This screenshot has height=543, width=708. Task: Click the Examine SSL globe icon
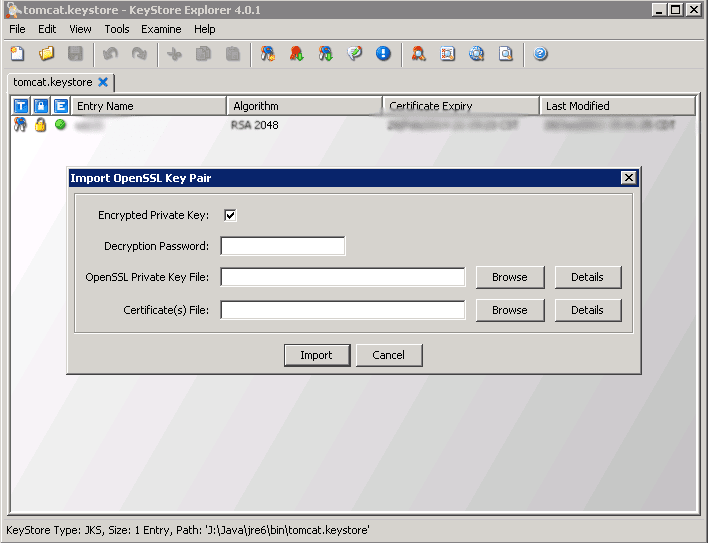[x=476, y=54]
